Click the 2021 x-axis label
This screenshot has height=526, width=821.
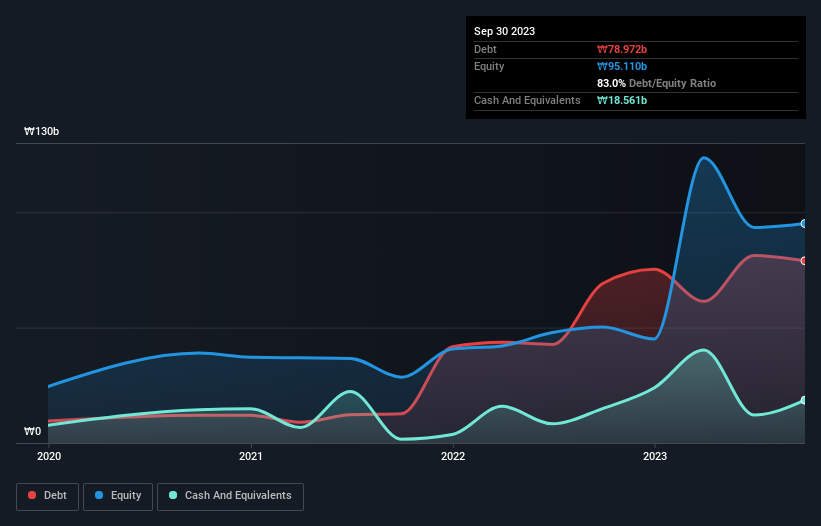point(251,456)
